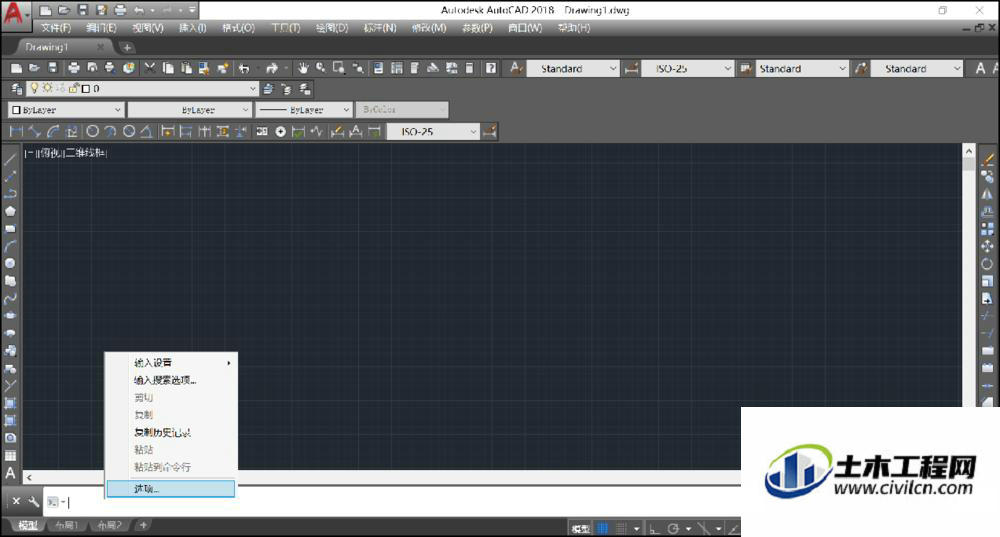Open the Help question mark icon
The height and width of the screenshot is (537, 1000).
click(490, 68)
